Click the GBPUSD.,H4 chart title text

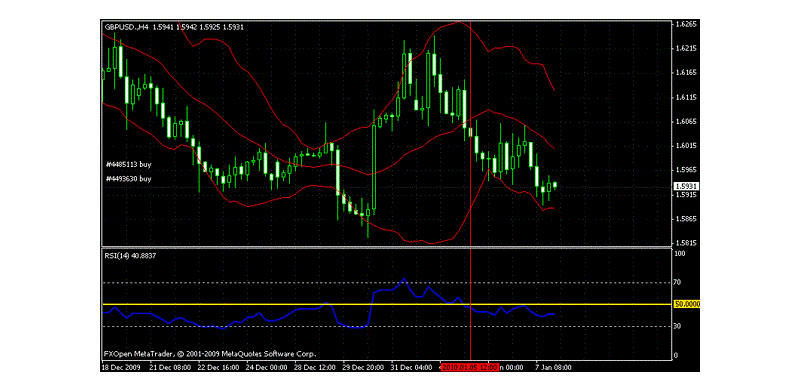click(x=174, y=27)
